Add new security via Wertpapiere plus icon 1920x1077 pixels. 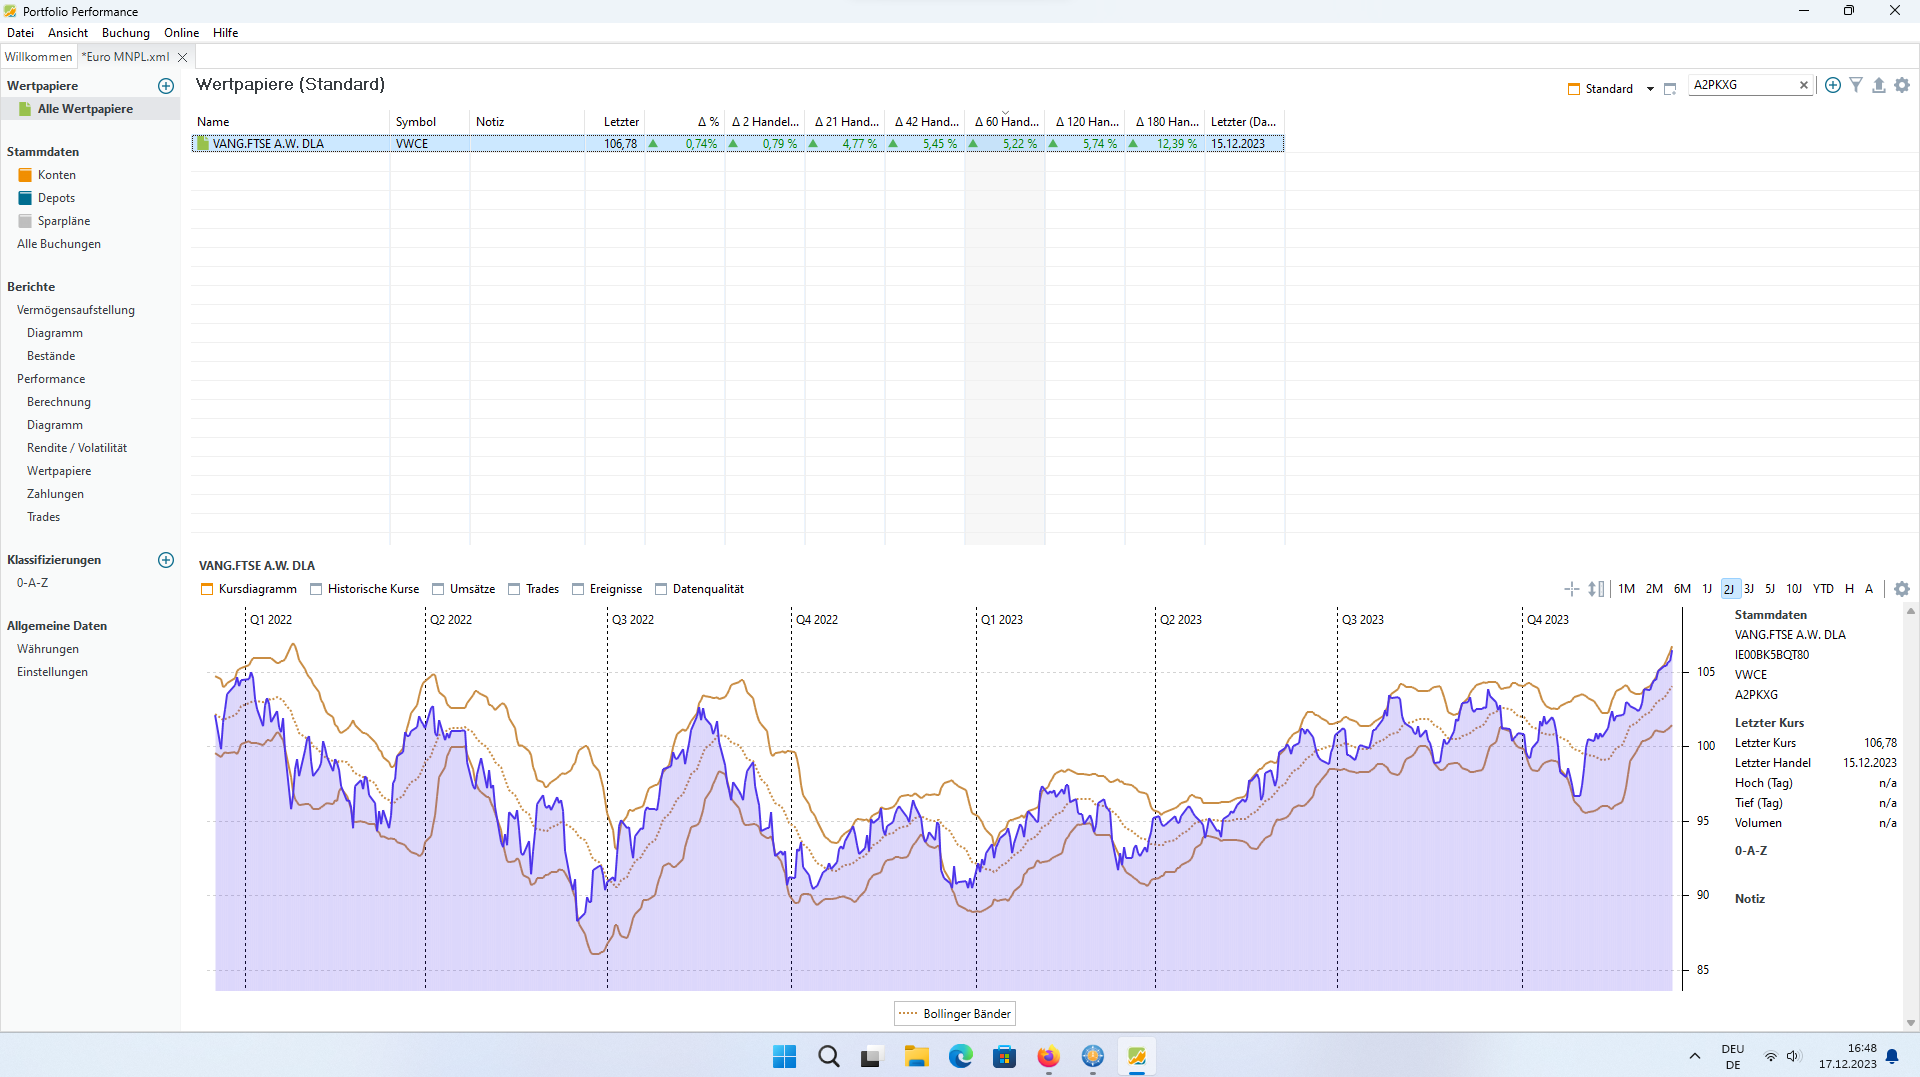point(166,86)
